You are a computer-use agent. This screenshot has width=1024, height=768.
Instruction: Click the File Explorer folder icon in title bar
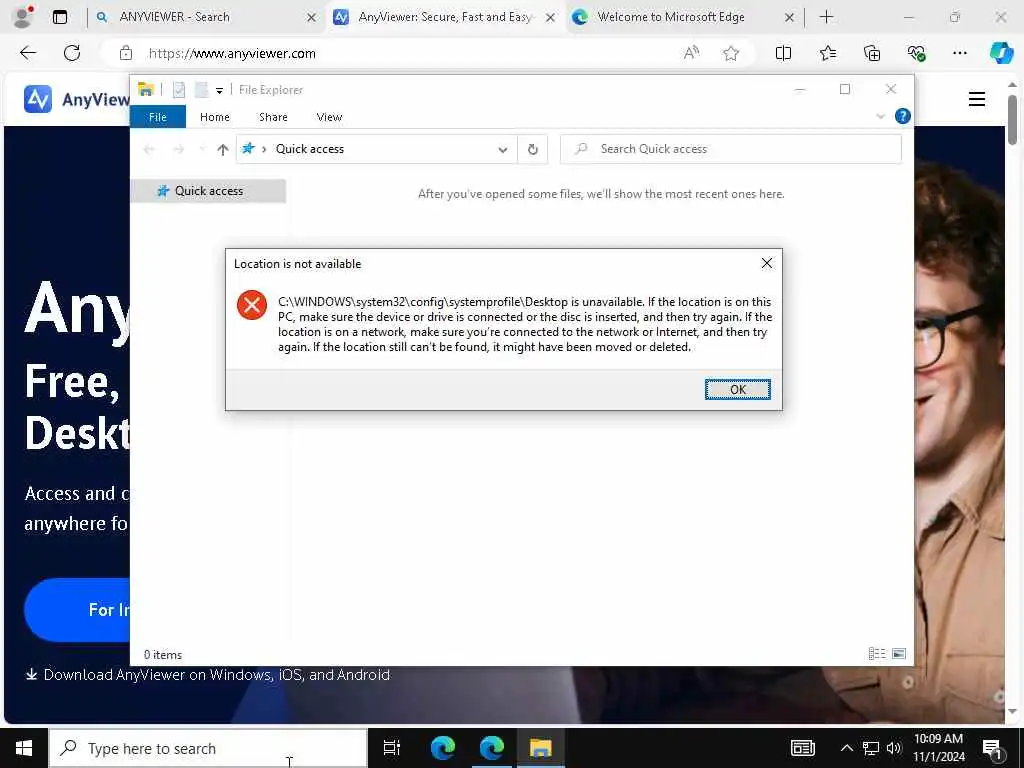tap(146, 89)
